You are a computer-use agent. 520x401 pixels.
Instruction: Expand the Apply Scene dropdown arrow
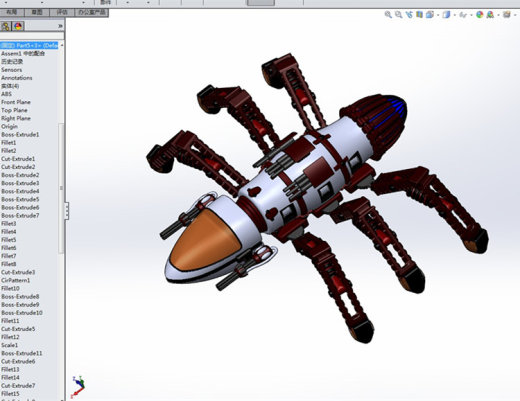tap(498, 15)
